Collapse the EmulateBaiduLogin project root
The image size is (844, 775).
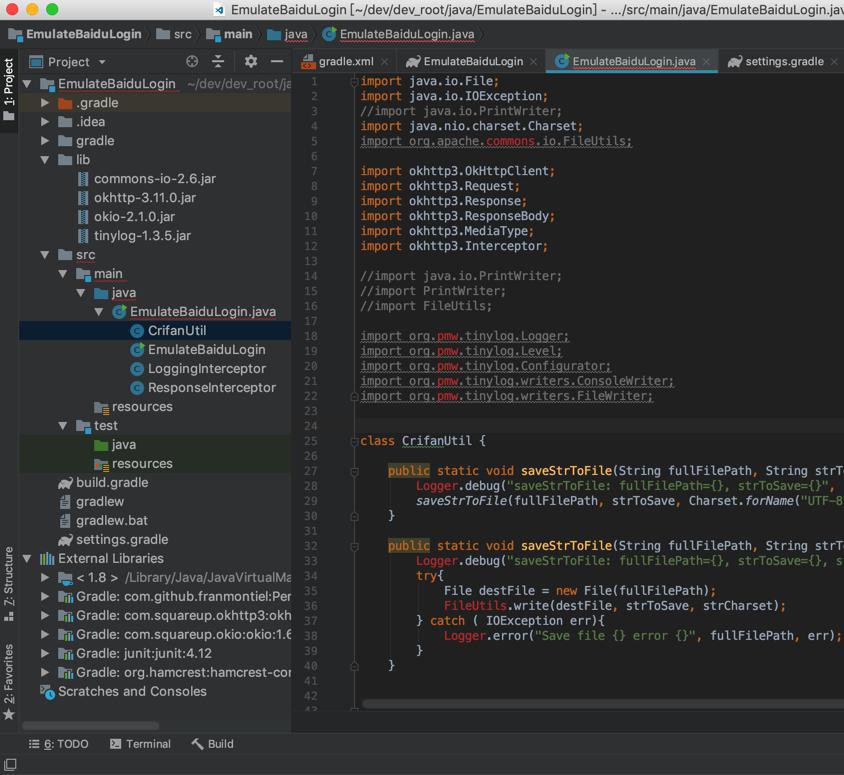click(27, 84)
